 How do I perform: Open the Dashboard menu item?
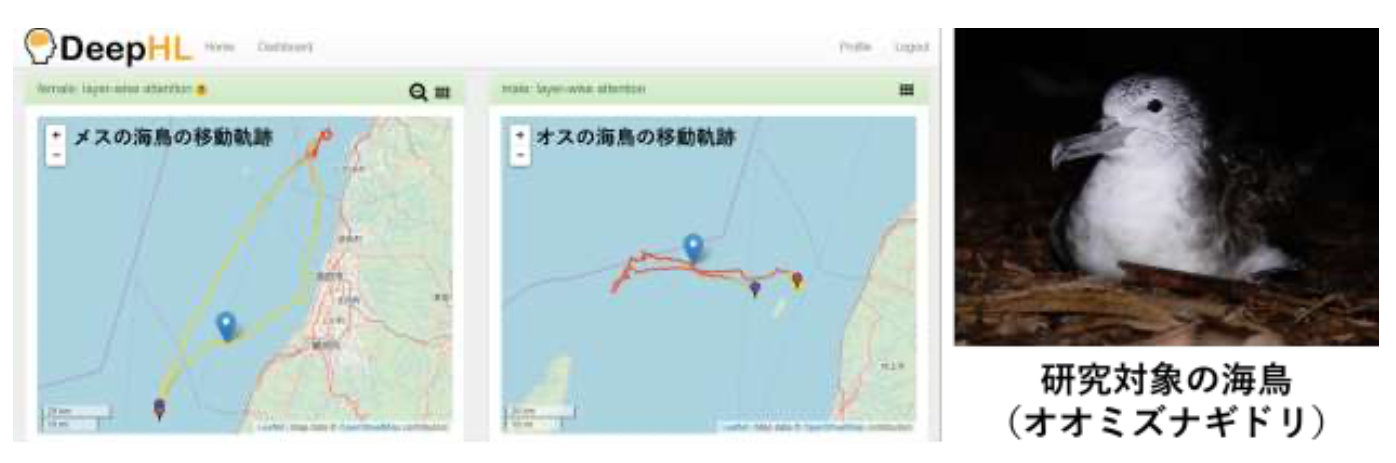285,47
